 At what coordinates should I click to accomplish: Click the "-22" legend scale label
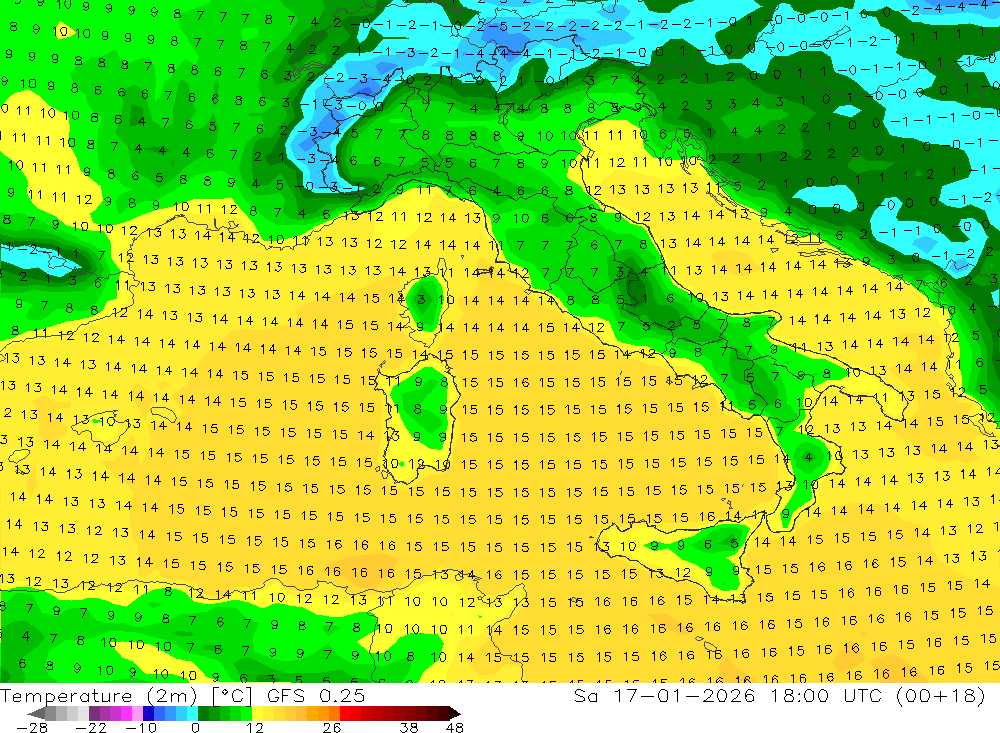91,727
